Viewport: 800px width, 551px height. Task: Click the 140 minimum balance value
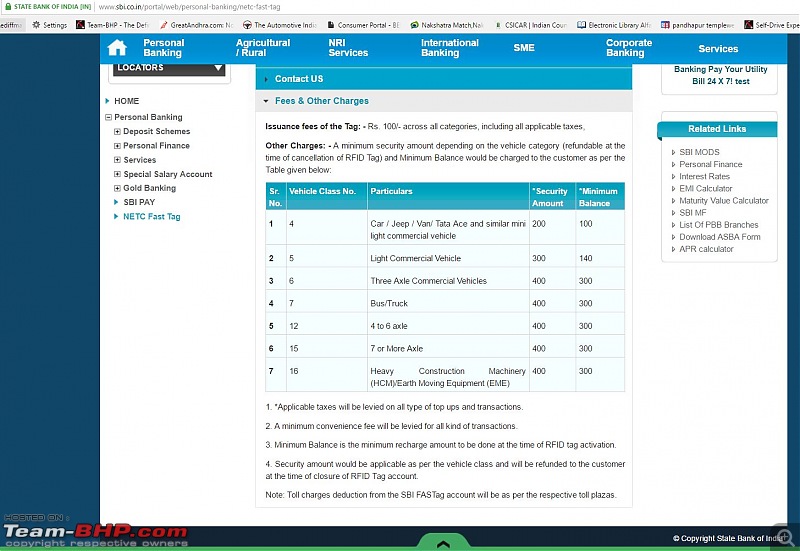tap(585, 258)
